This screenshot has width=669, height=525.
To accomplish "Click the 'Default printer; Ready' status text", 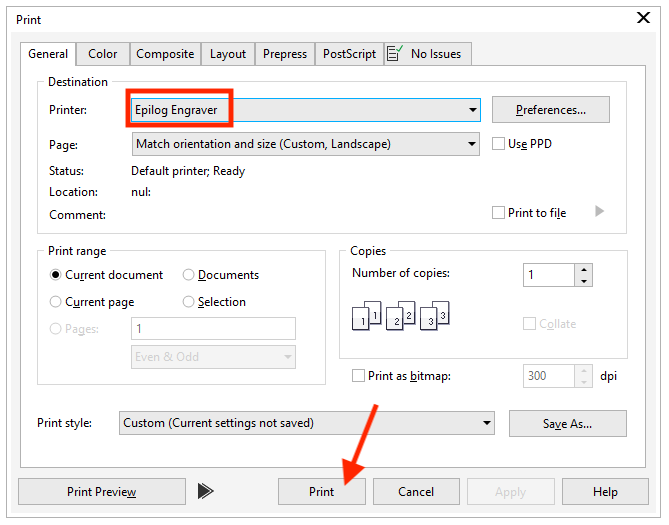I will click(x=188, y=171).
